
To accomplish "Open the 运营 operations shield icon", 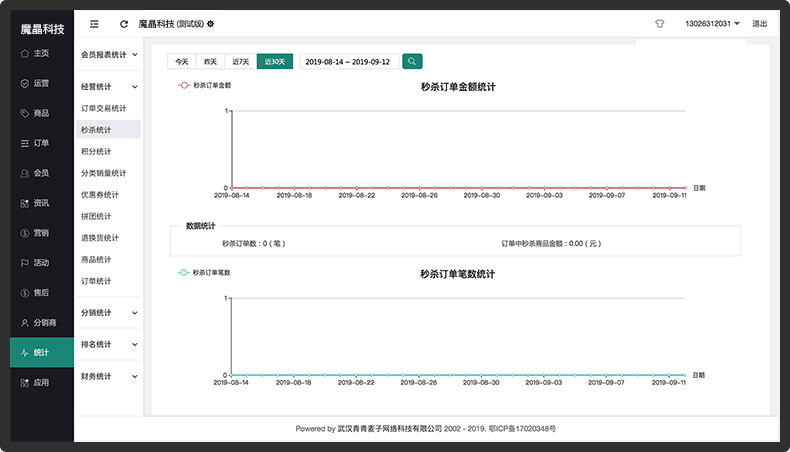I will [x=25, y=83].
